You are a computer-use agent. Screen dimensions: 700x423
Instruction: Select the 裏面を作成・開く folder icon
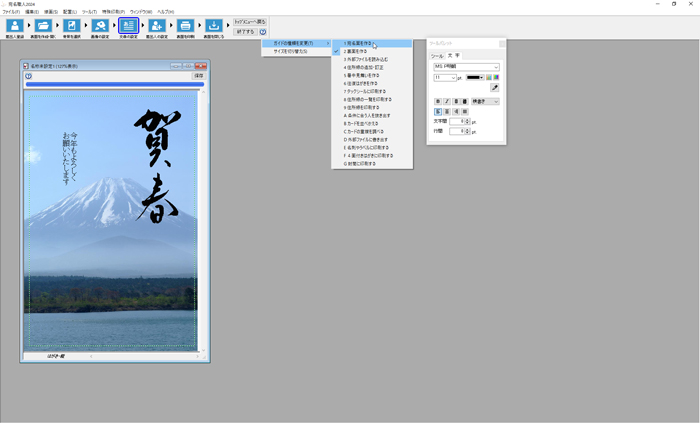(x=43, y=26)
